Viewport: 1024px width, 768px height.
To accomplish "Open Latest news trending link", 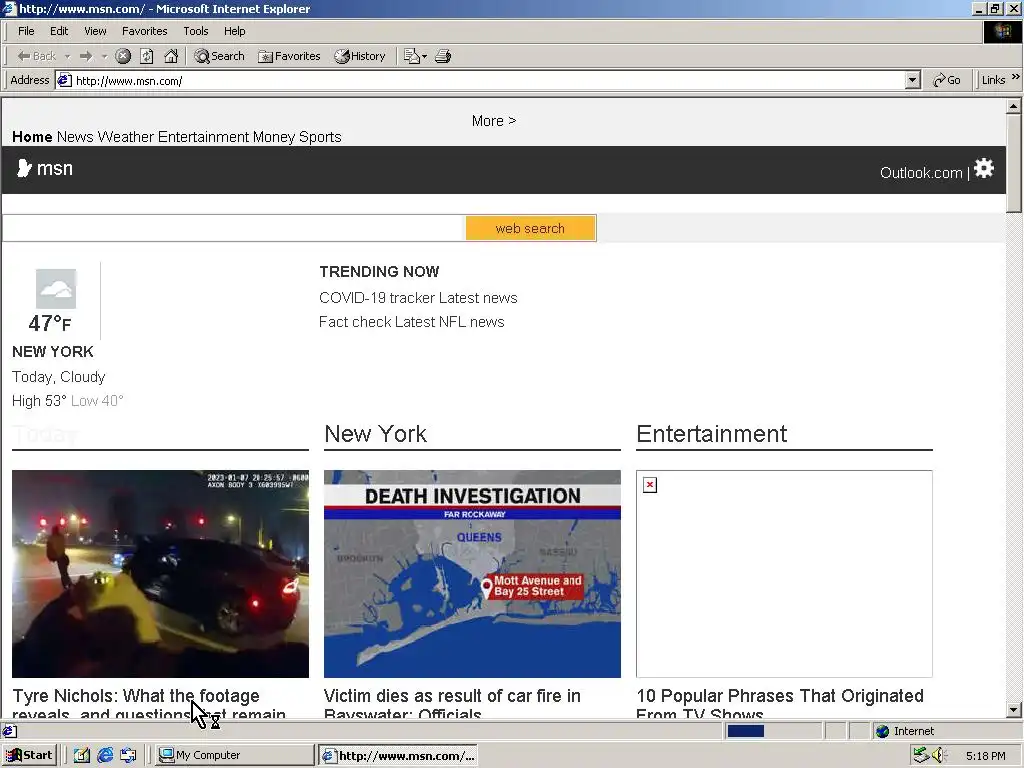I will click(478, 298).
